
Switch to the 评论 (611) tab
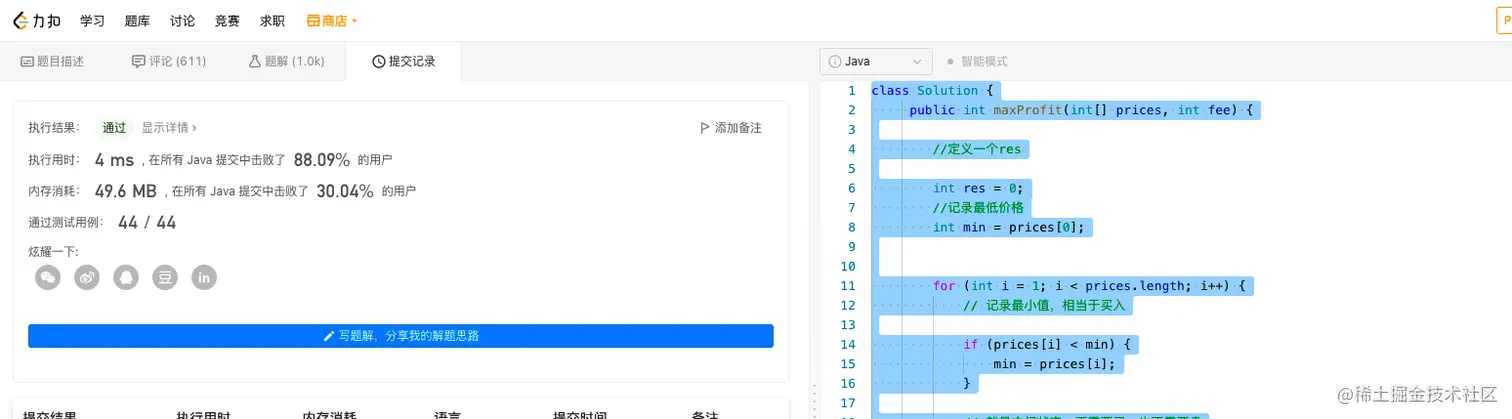point(168,61)
